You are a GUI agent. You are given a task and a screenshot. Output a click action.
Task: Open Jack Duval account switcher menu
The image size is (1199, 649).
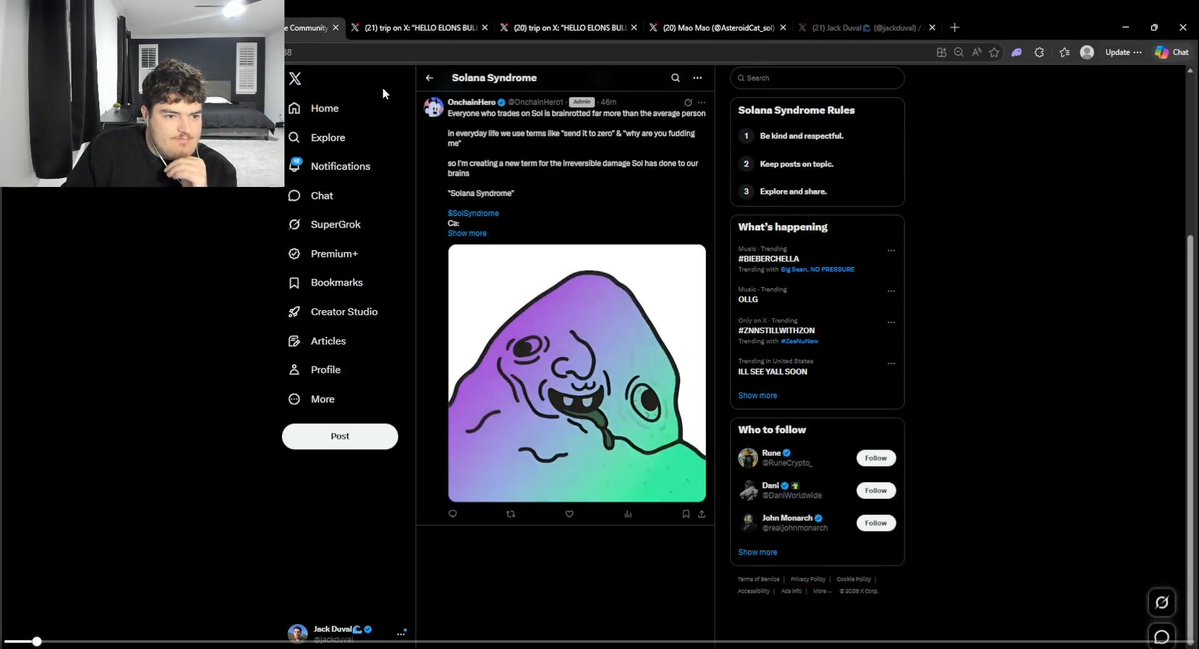tap(347, 633)
